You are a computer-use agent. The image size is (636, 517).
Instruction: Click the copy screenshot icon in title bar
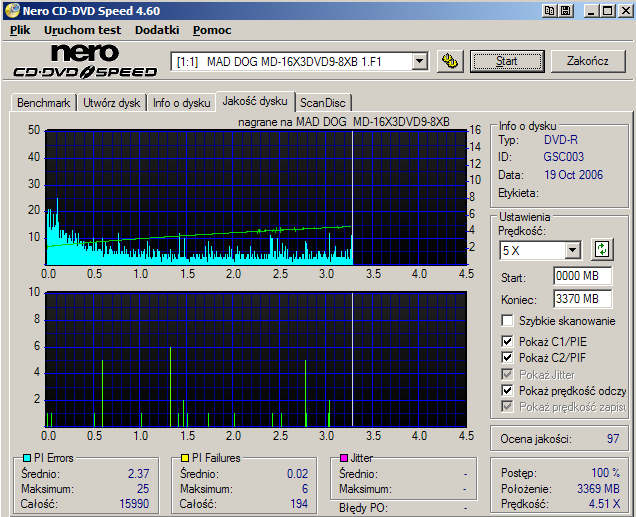549,11
